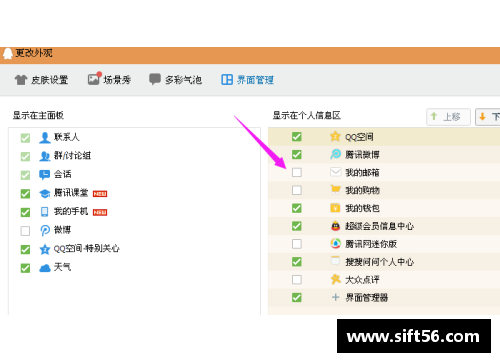The image size is (500, 362).
Task: Uncheck the QQ空间 checkbox in personal info list
Action: pos(297,137)
